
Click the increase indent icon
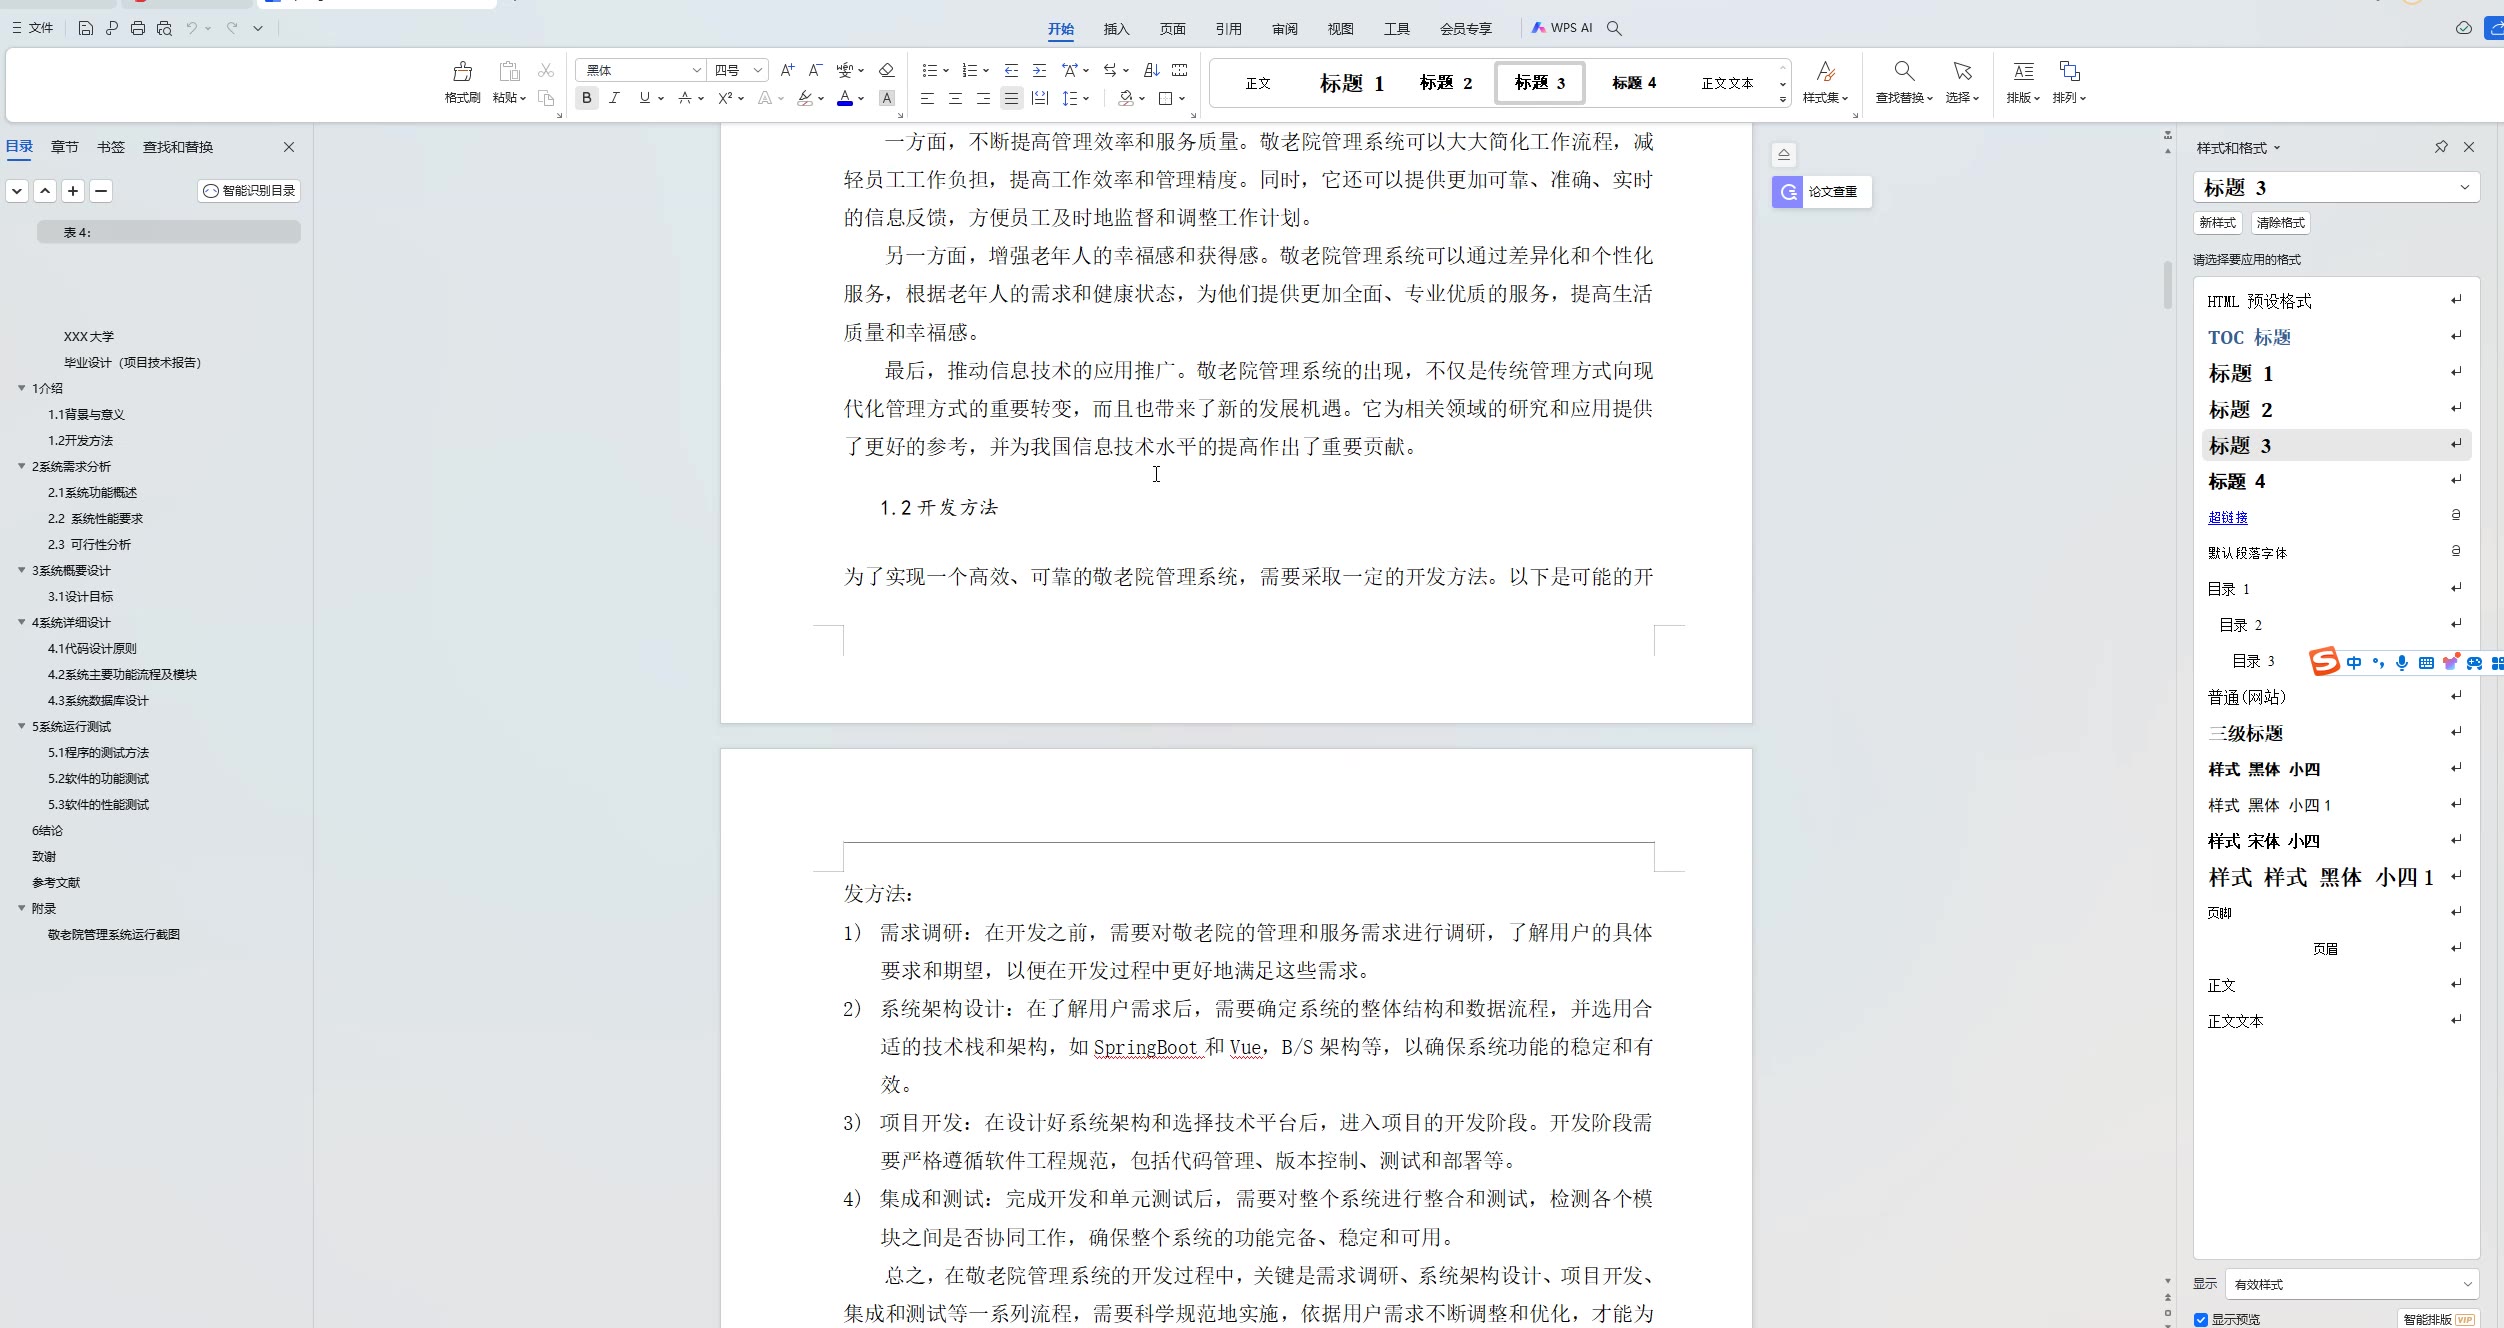(1039, 70)
